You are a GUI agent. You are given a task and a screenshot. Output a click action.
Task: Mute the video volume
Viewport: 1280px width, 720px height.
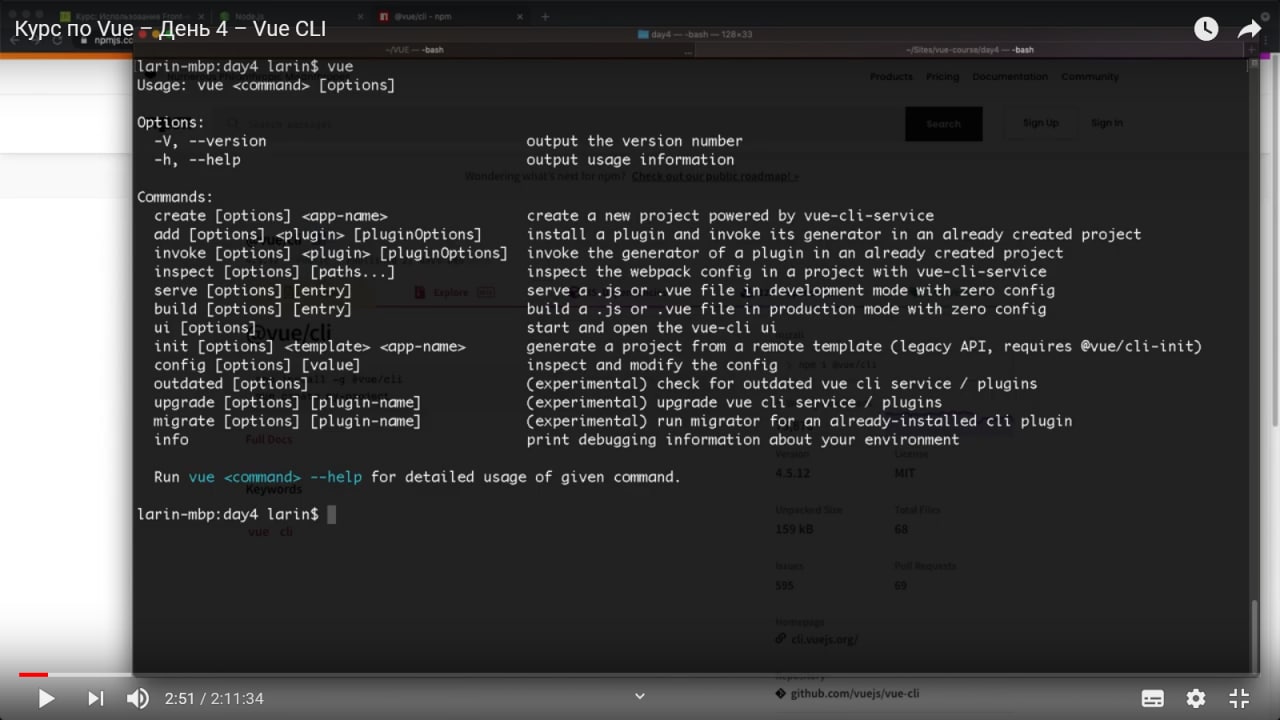click(x=138, y=698)
